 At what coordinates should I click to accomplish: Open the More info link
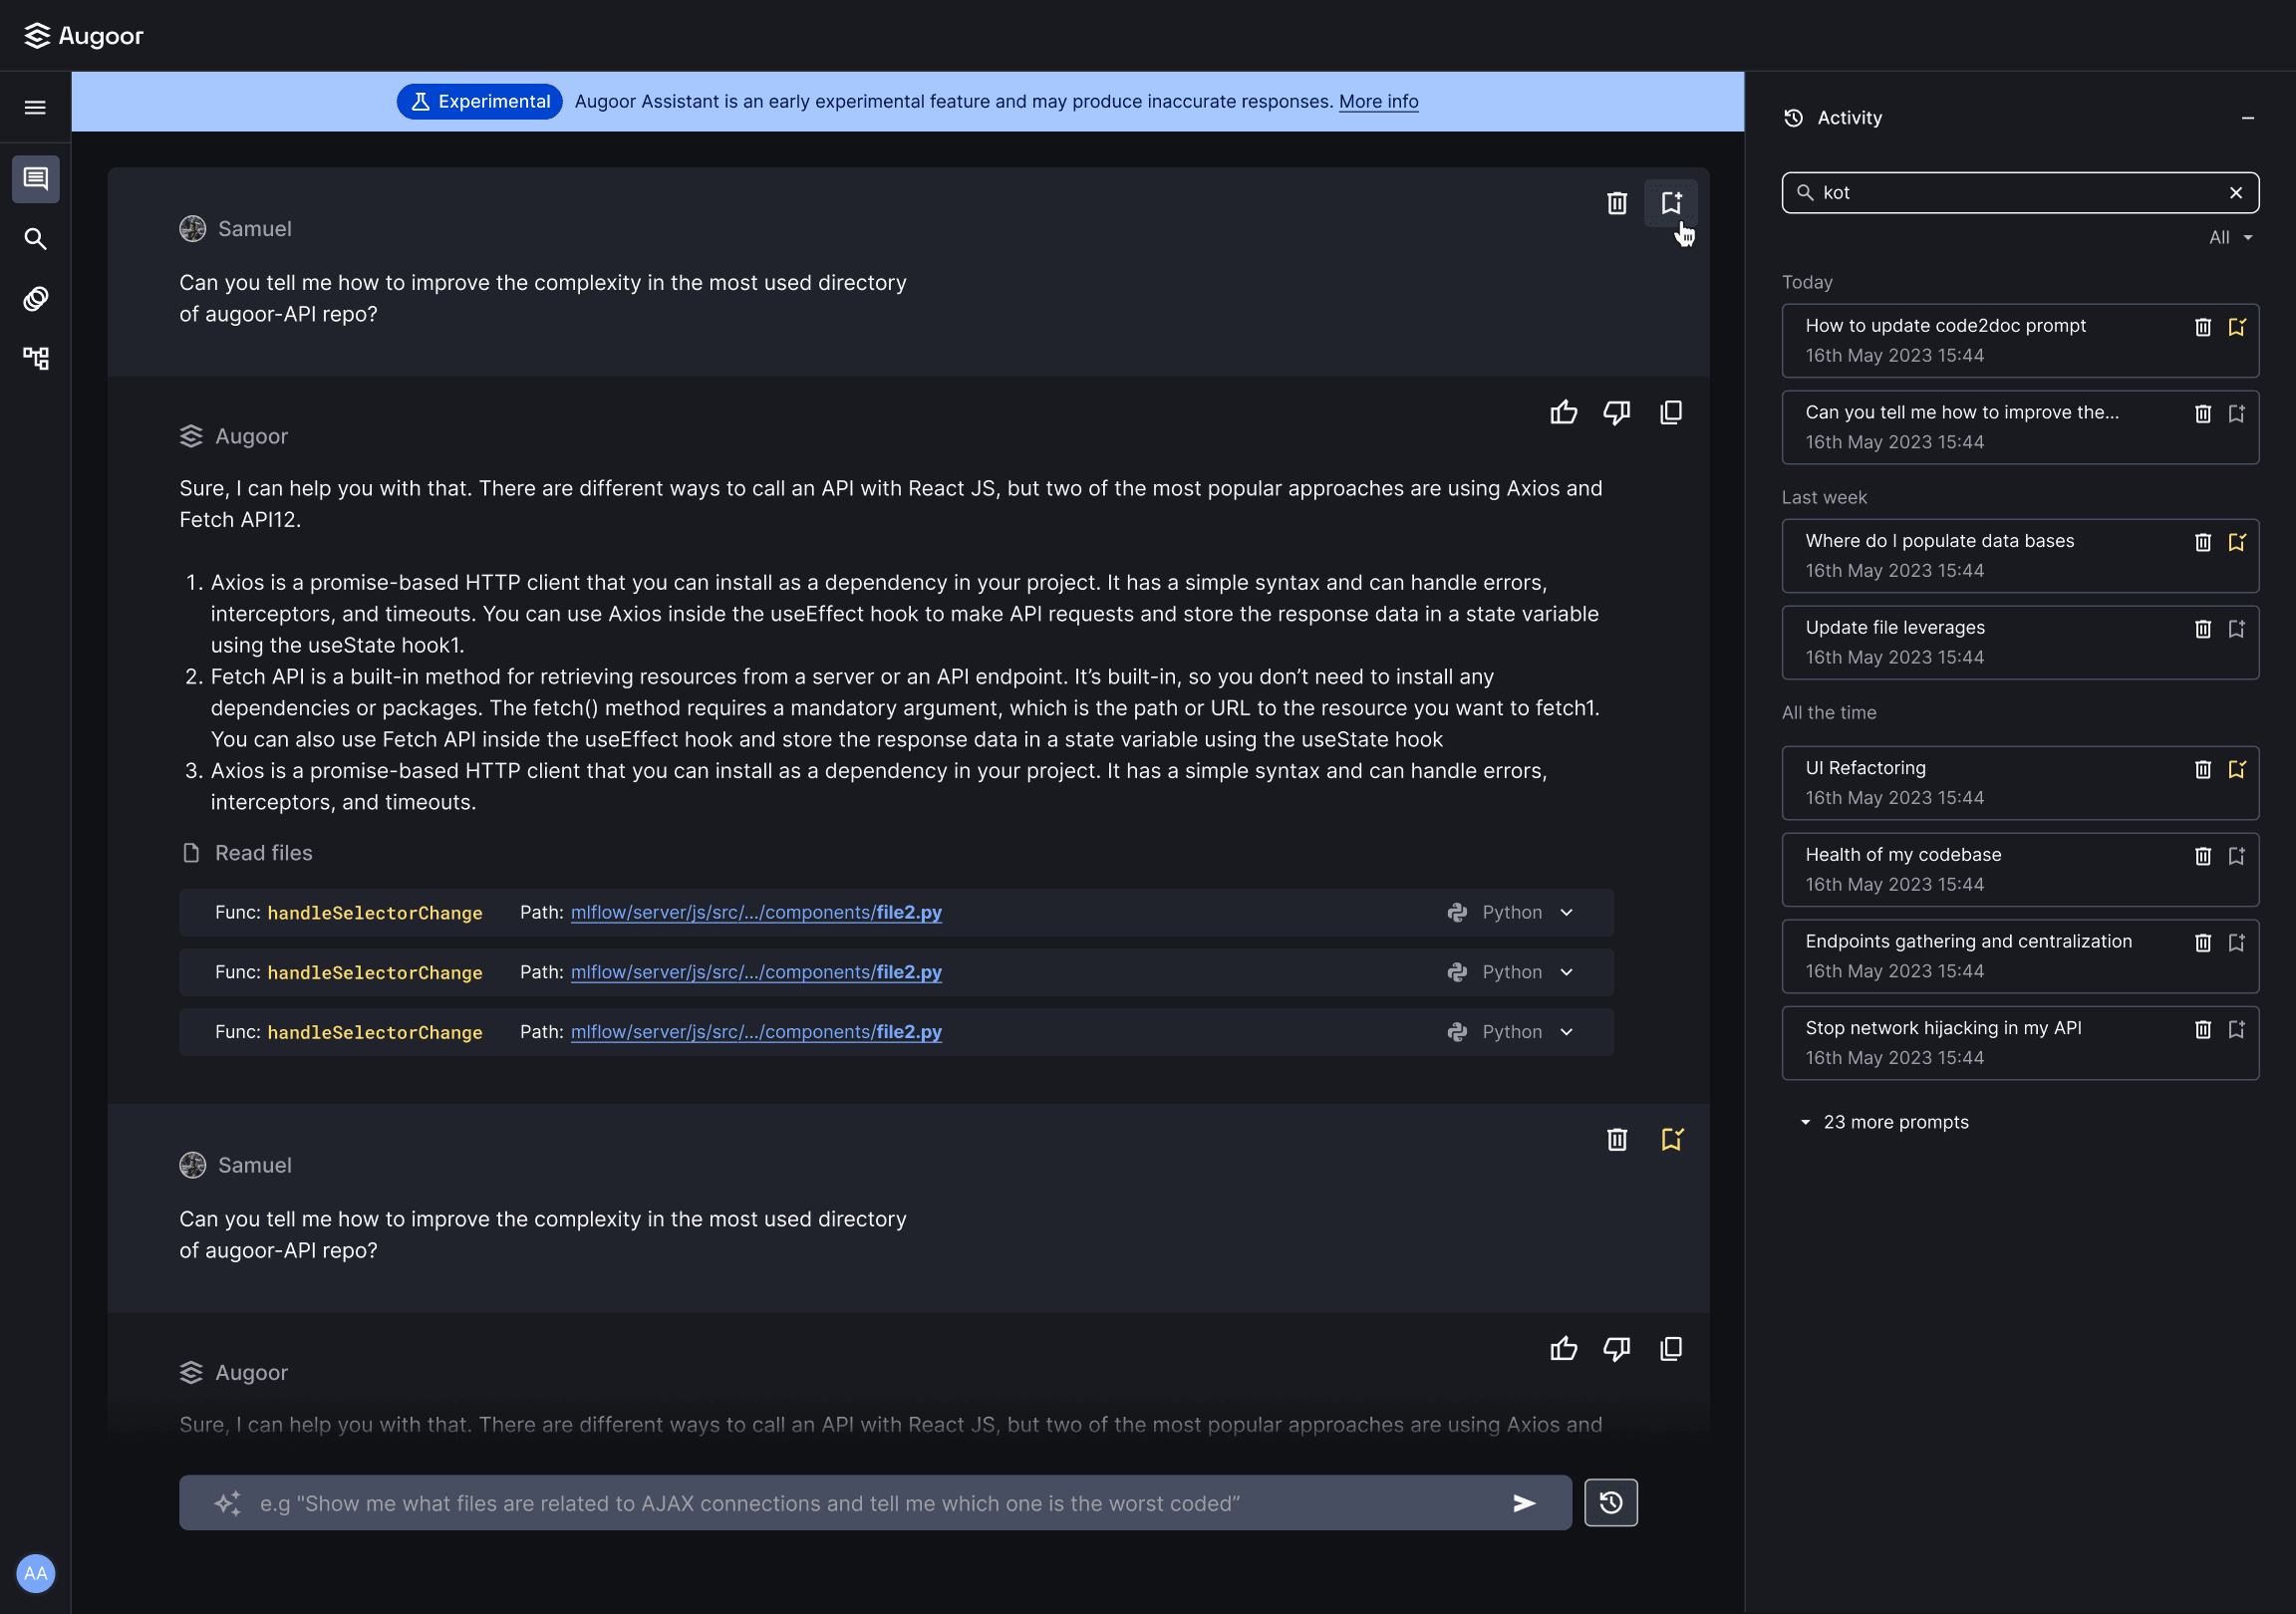pyautogui.click(x=1378, y=101)
